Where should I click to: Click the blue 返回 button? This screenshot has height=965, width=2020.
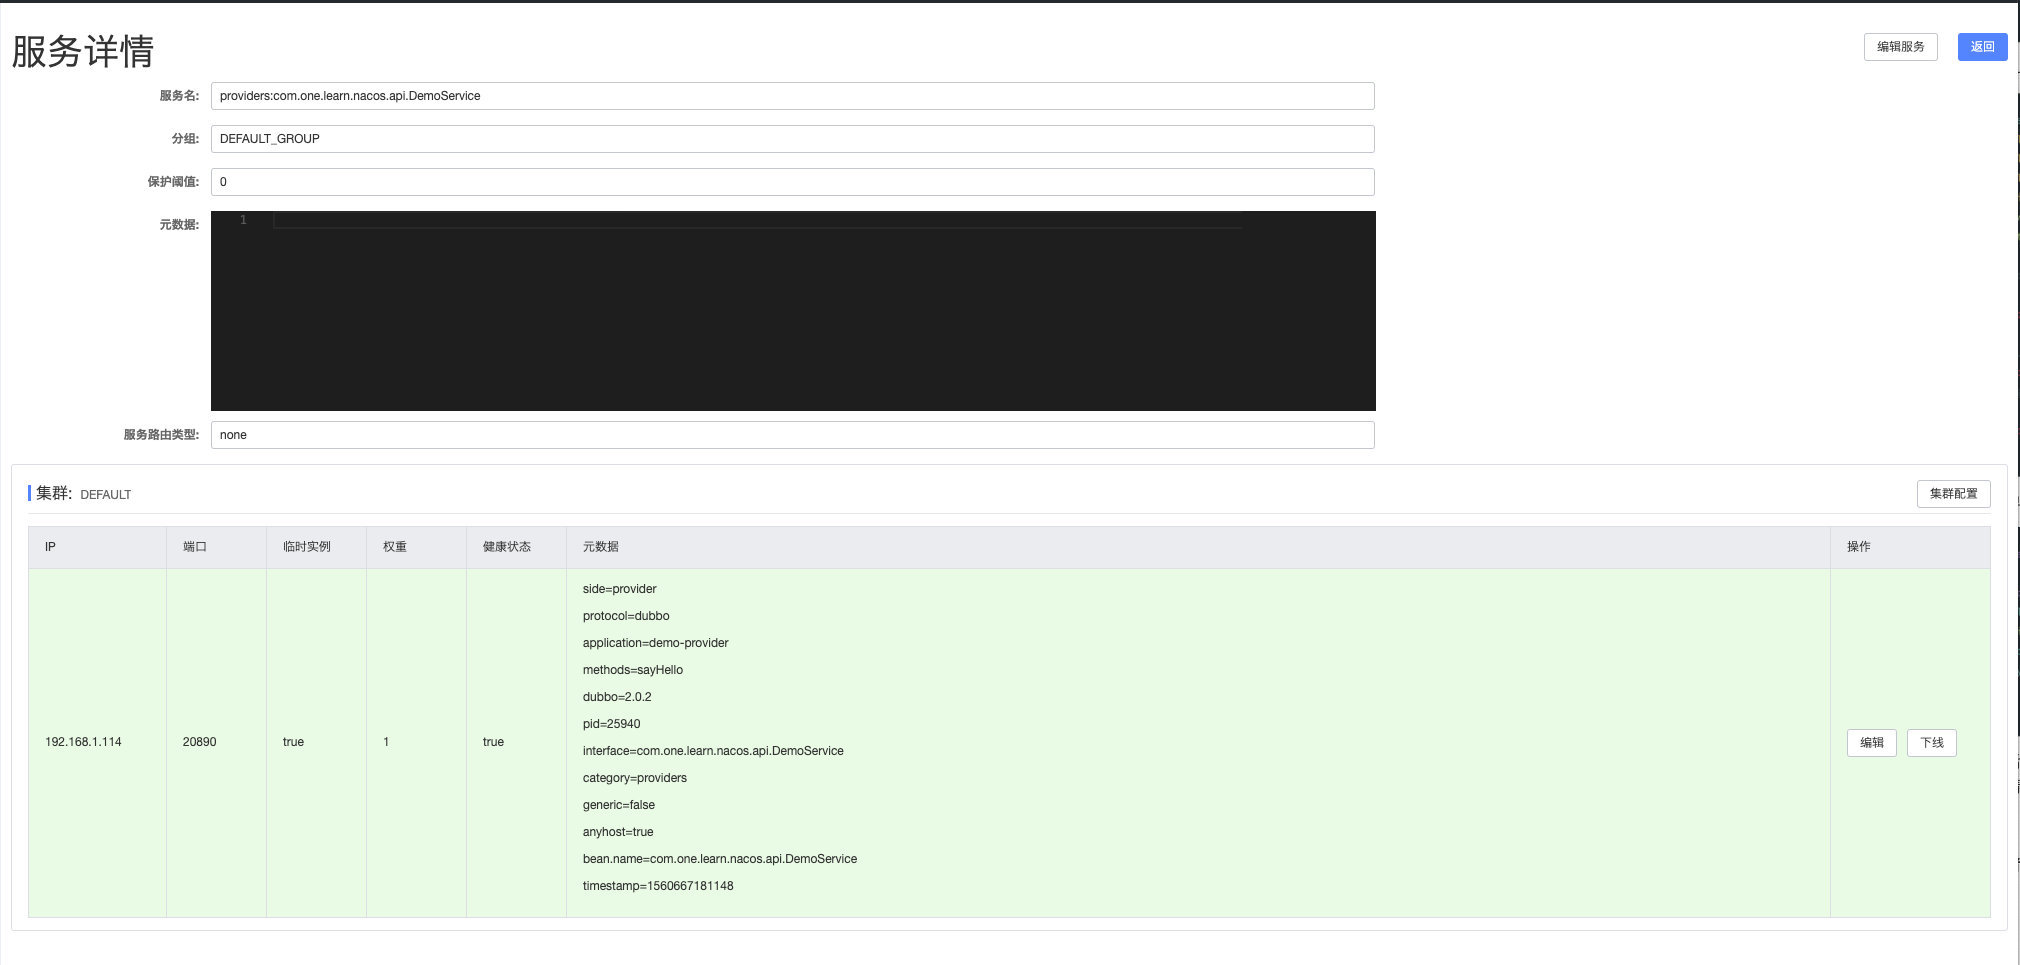[1982, 47]
